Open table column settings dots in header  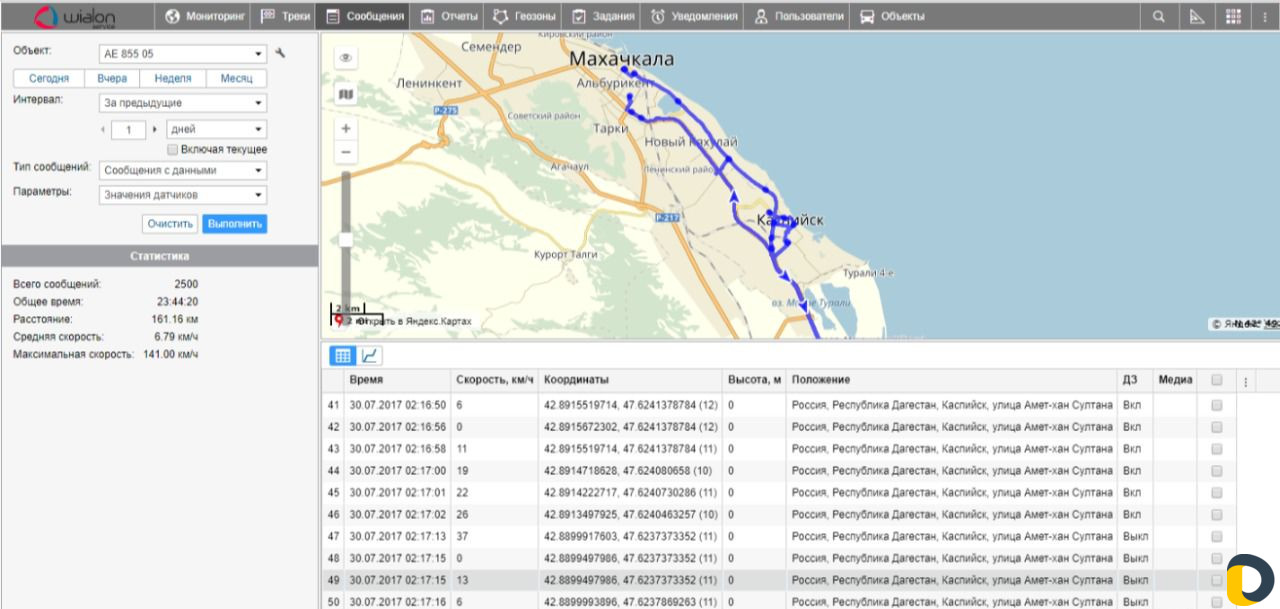[x=1245, y=381]
